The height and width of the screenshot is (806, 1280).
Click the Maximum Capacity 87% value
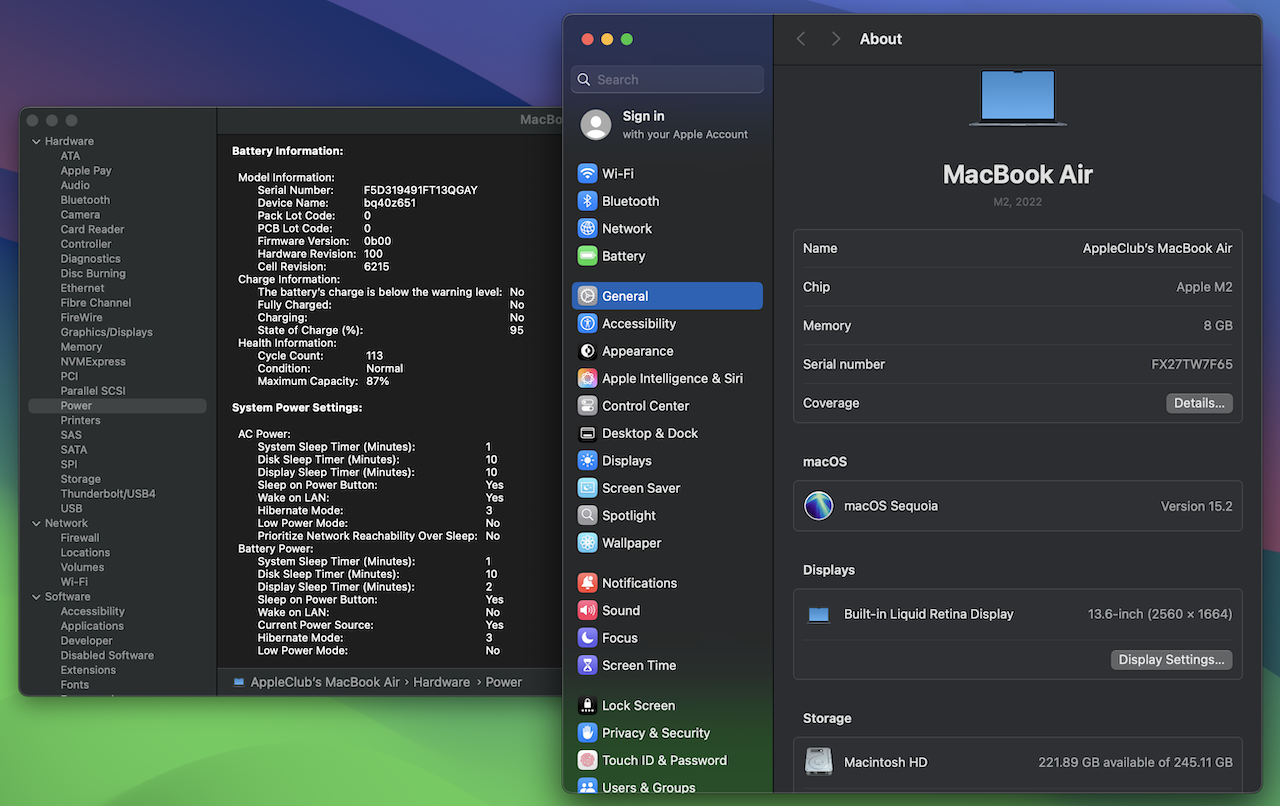click(378, 381)
